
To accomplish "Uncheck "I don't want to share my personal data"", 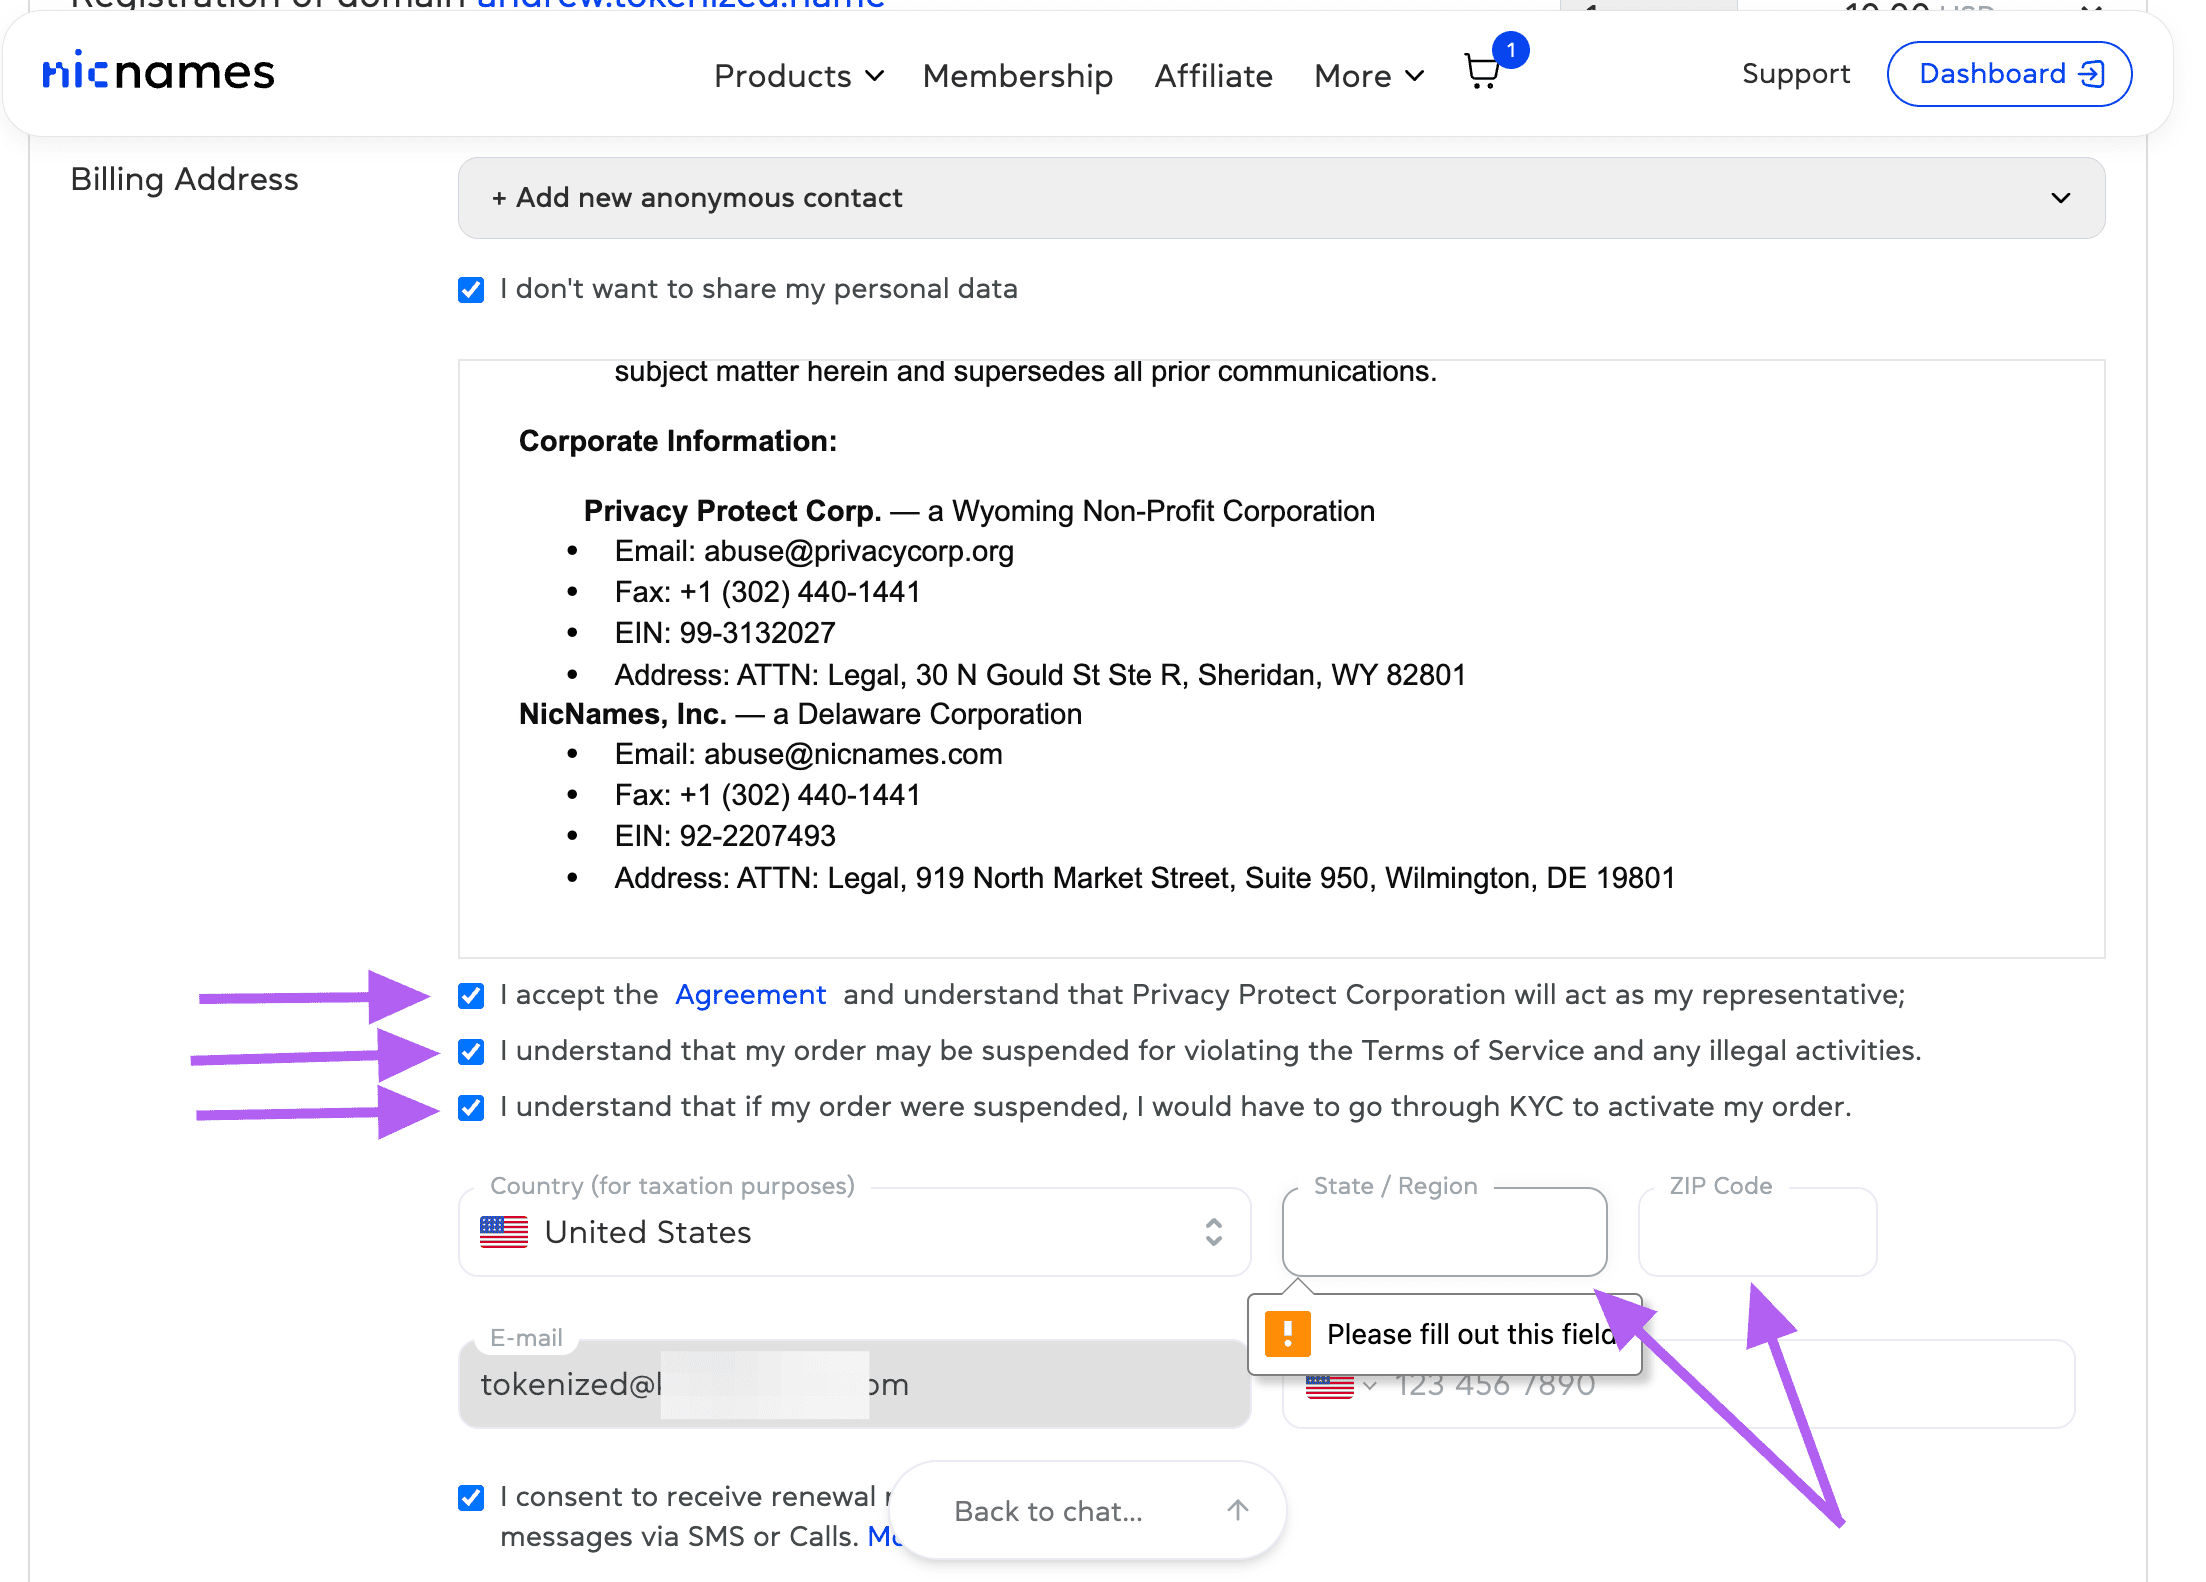I will (x=471, y=290).
